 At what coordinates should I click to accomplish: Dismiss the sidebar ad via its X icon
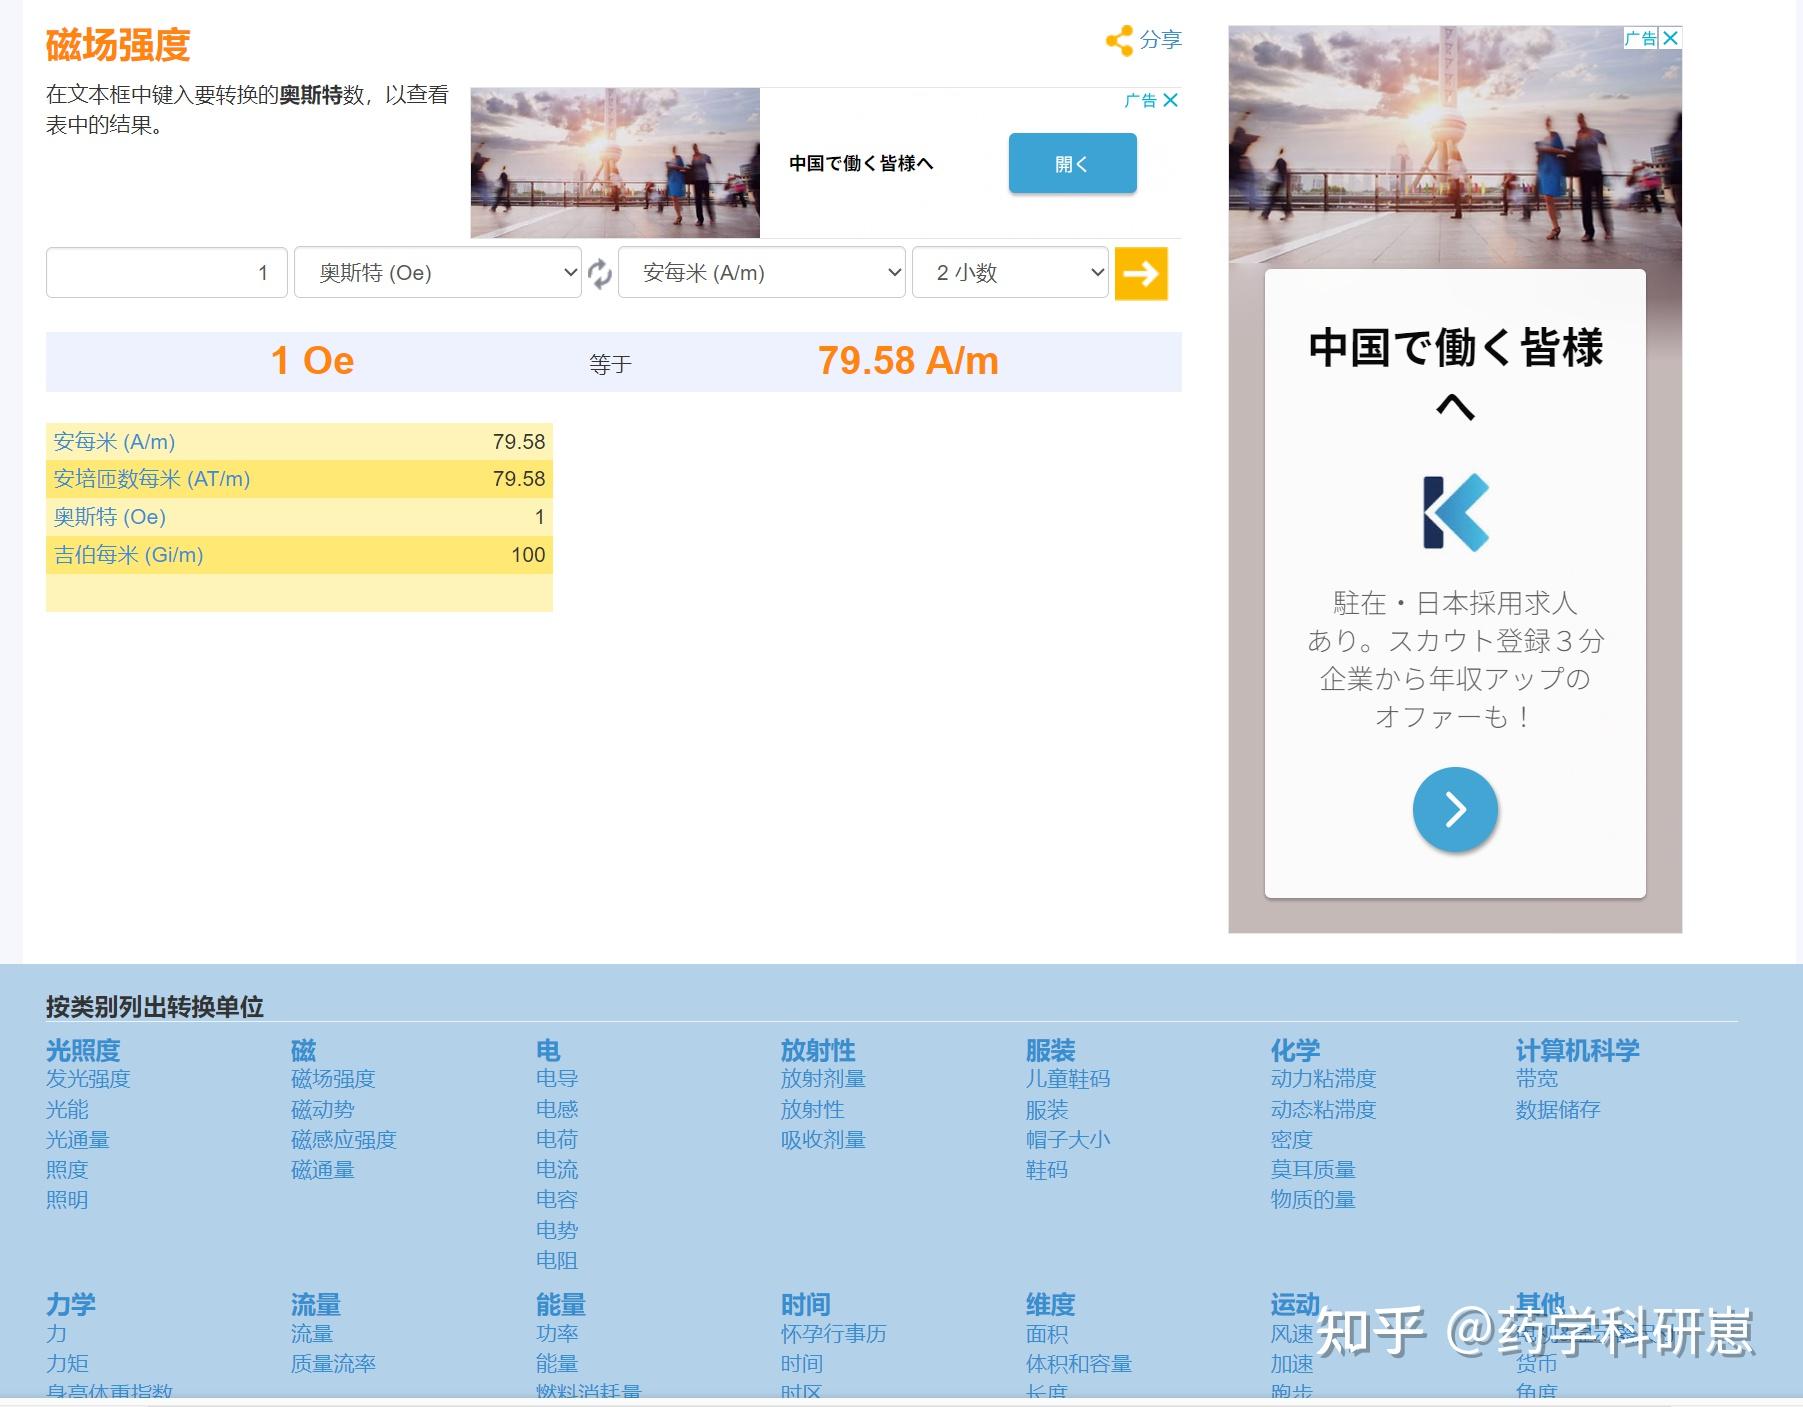pos(1671,38)
